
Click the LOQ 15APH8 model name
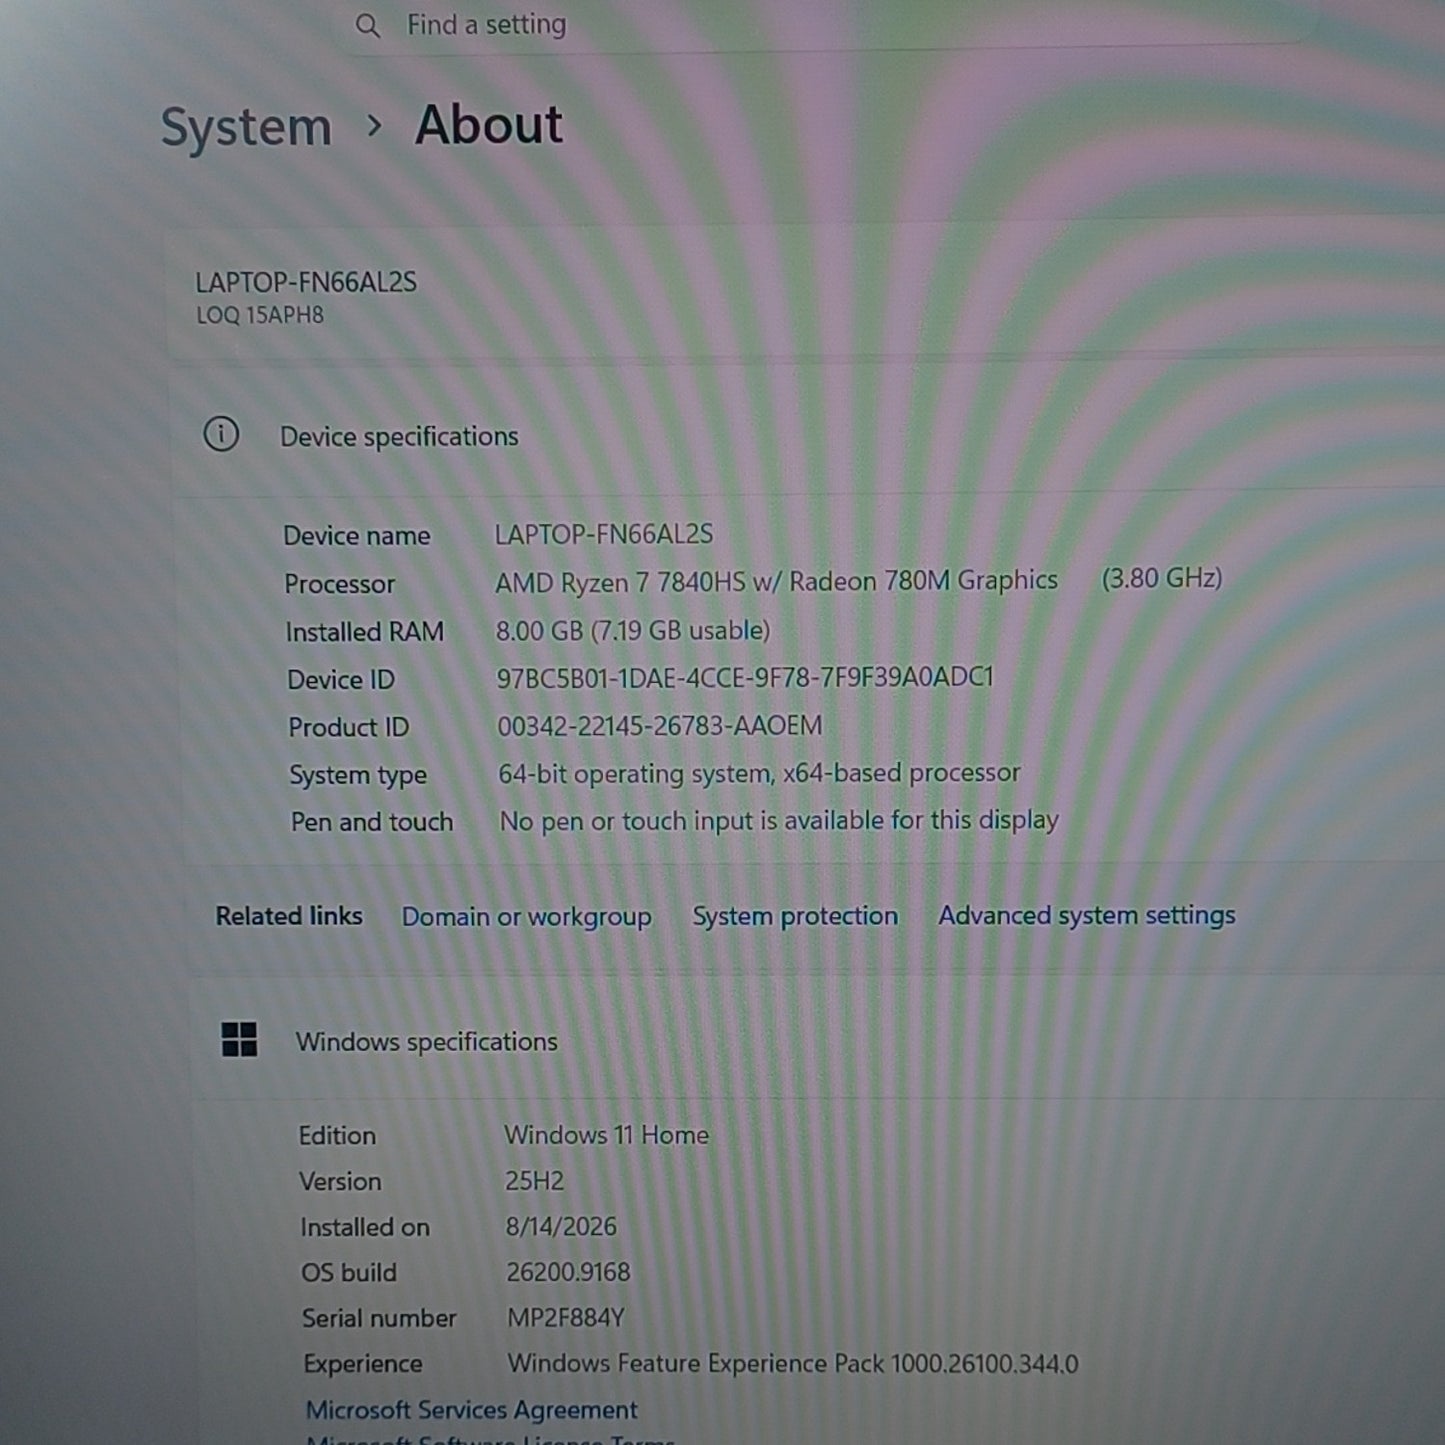[x=260, y=315]
